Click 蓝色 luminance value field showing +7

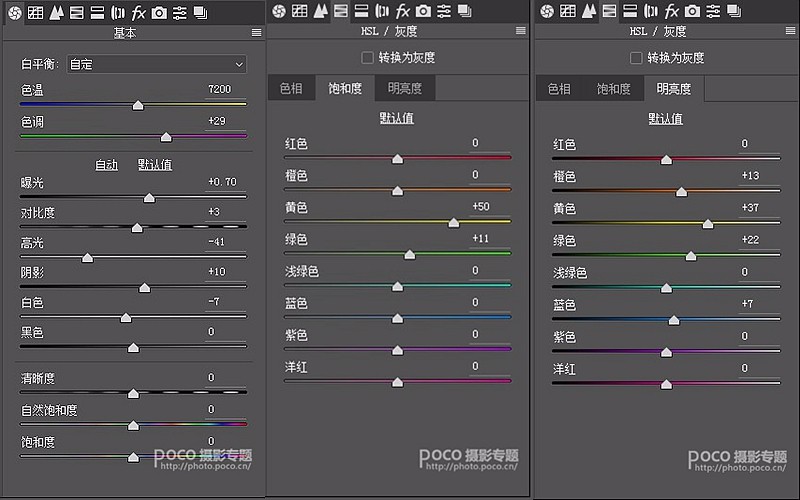pyautogui.click(x=759, y=304)
